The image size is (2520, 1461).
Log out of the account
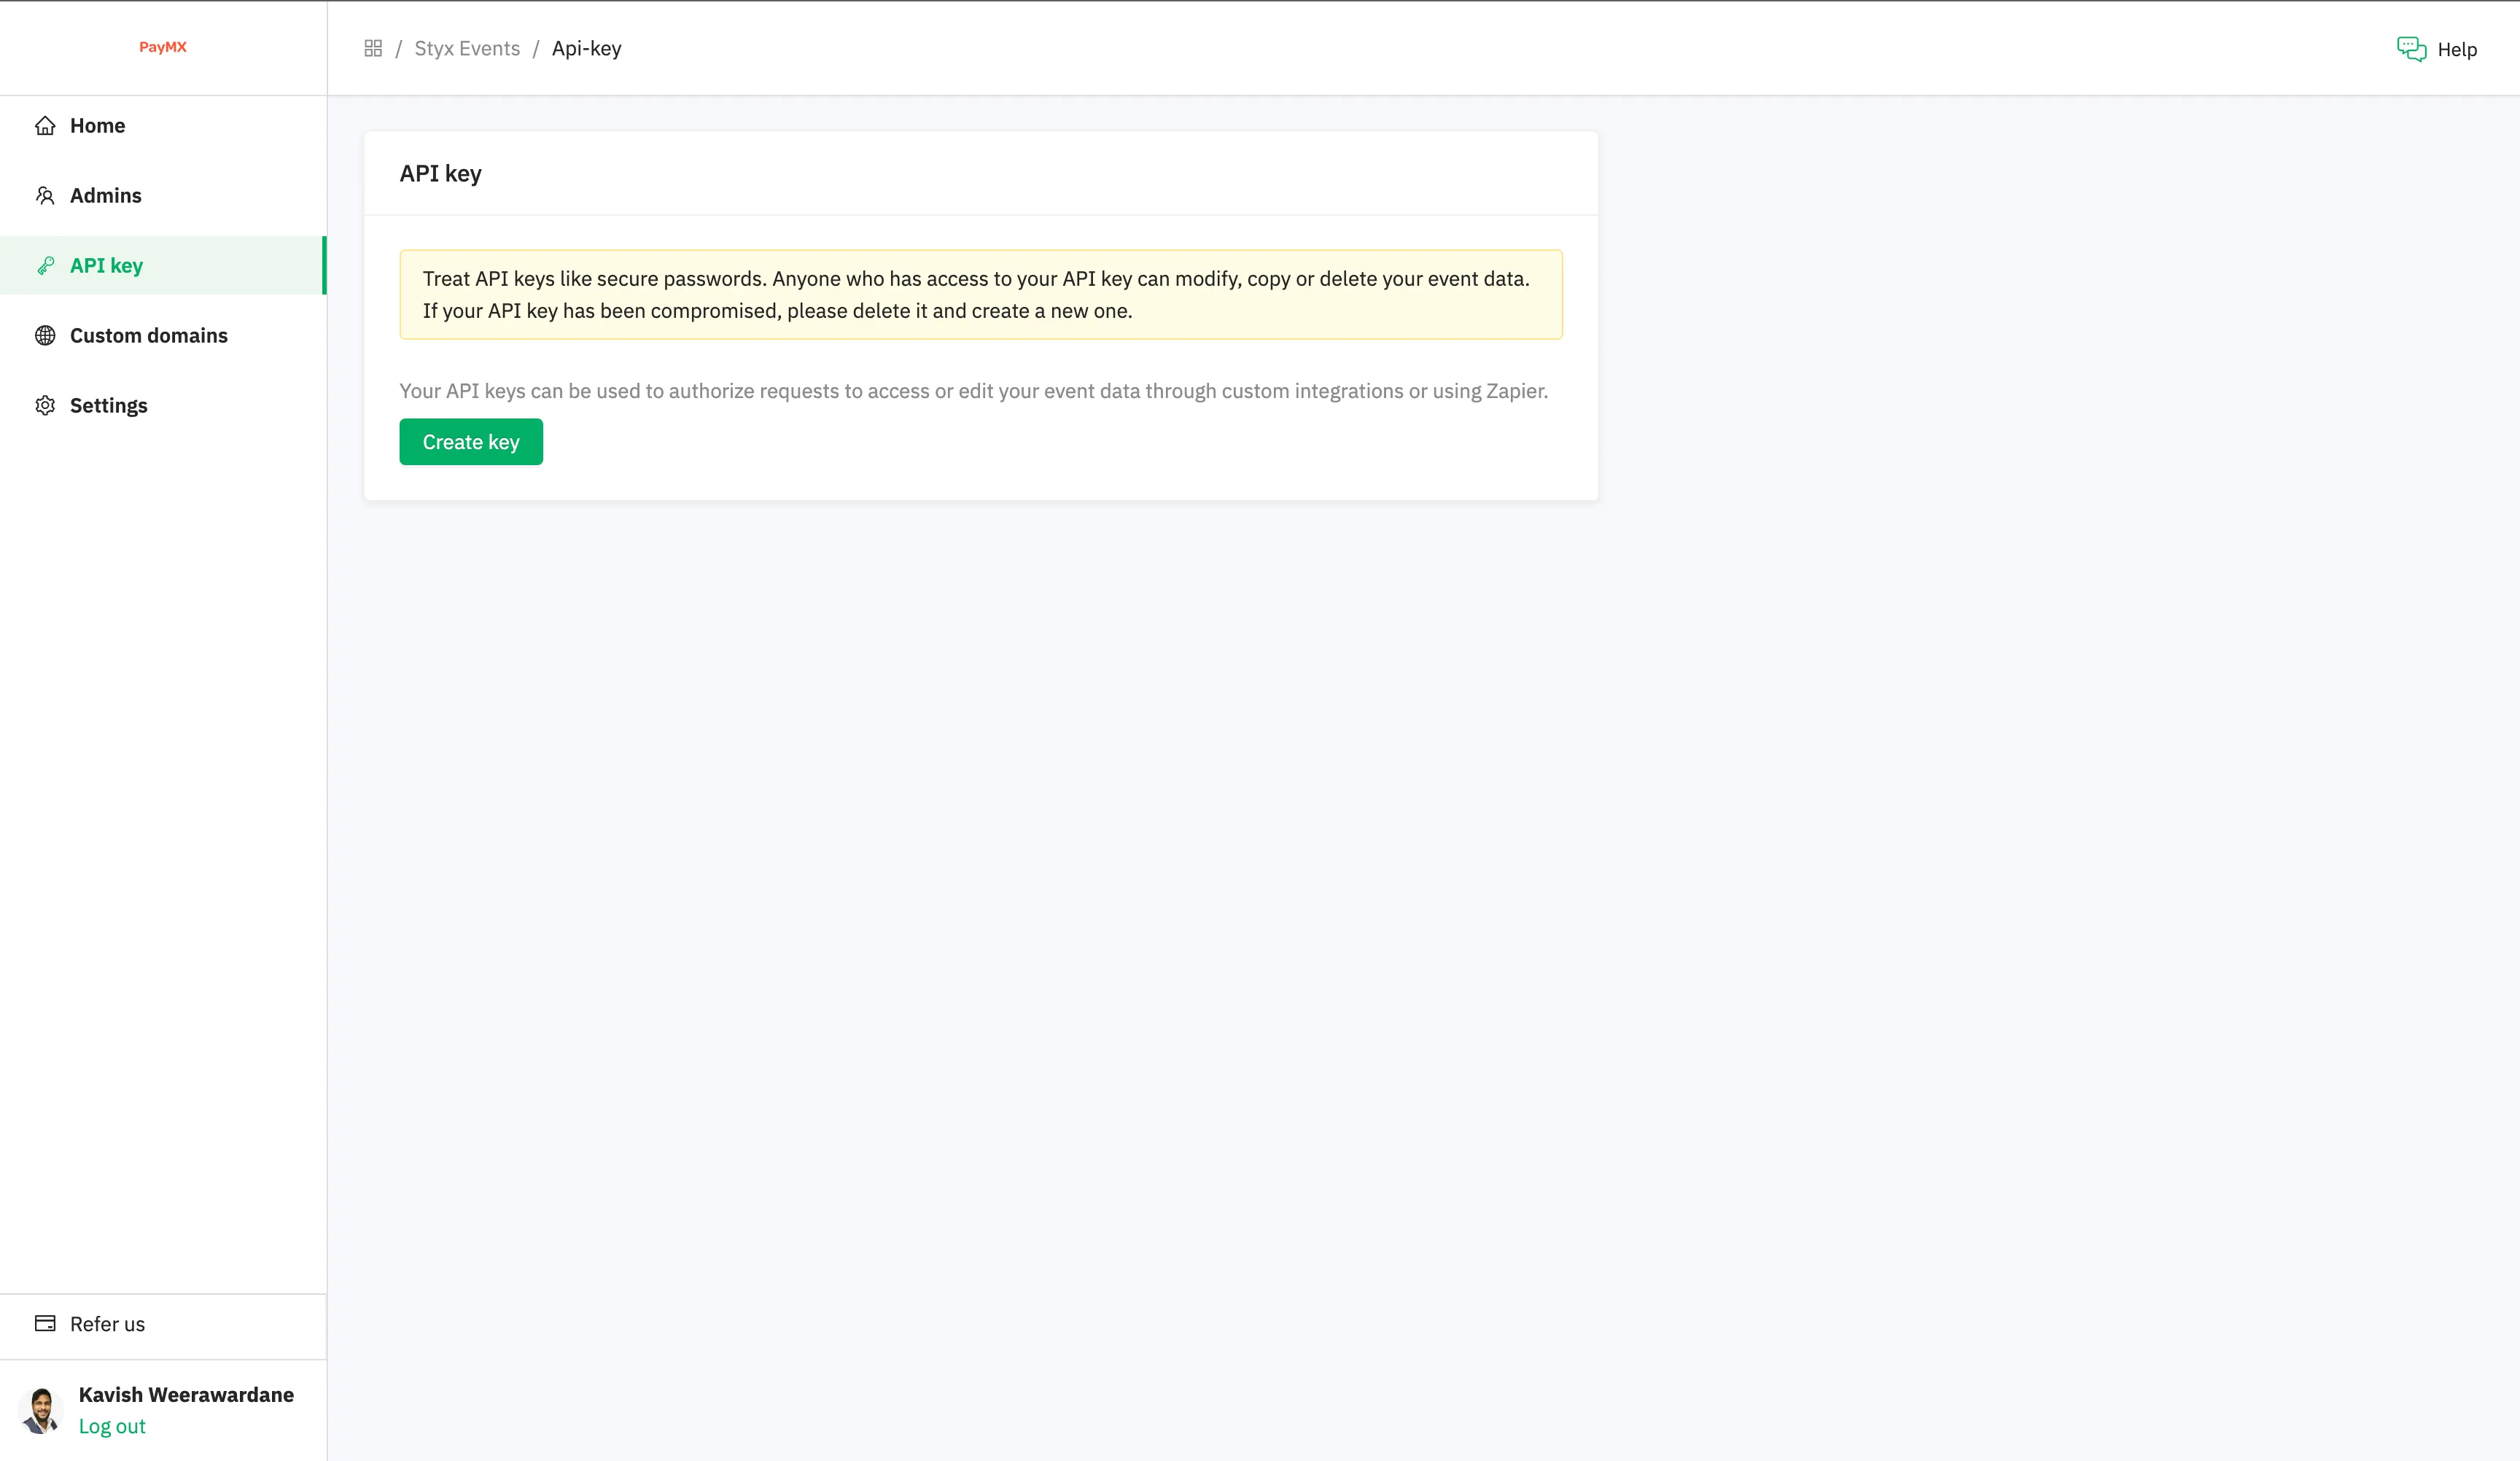pyautogui.click(x=112, y=1426)
